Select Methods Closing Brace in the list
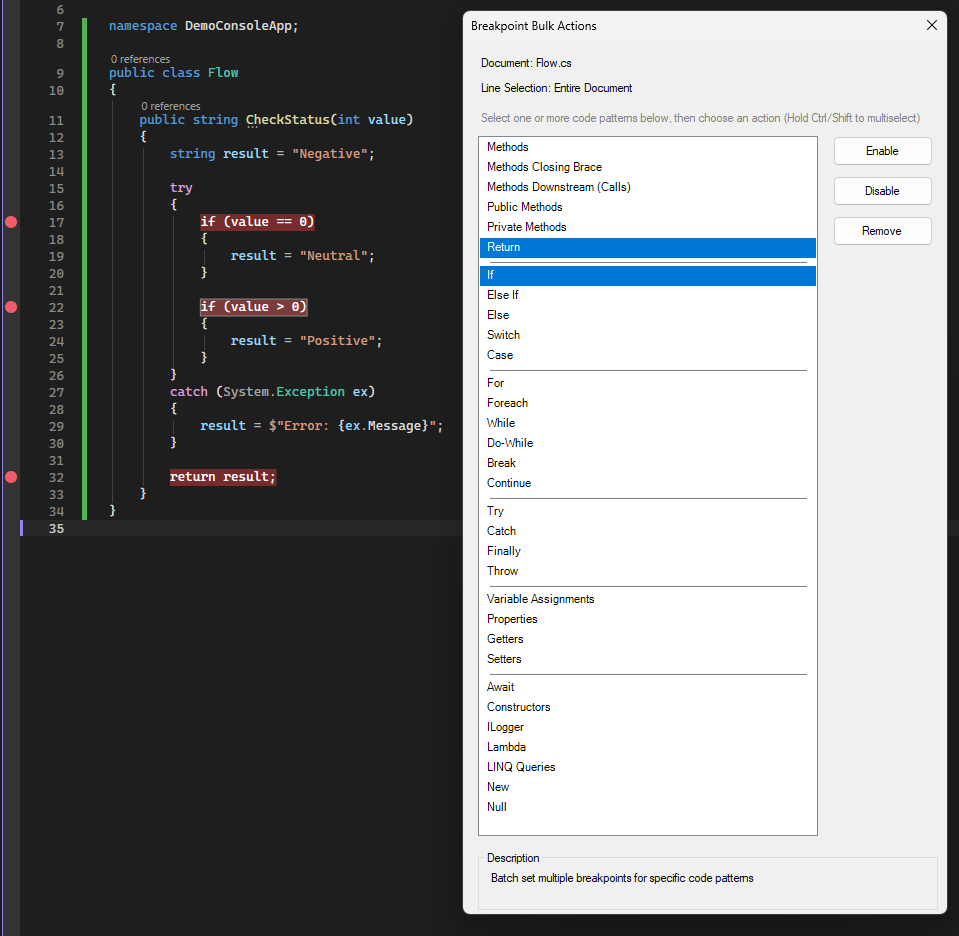Screen dimensions: 959x936 [648, 167]
